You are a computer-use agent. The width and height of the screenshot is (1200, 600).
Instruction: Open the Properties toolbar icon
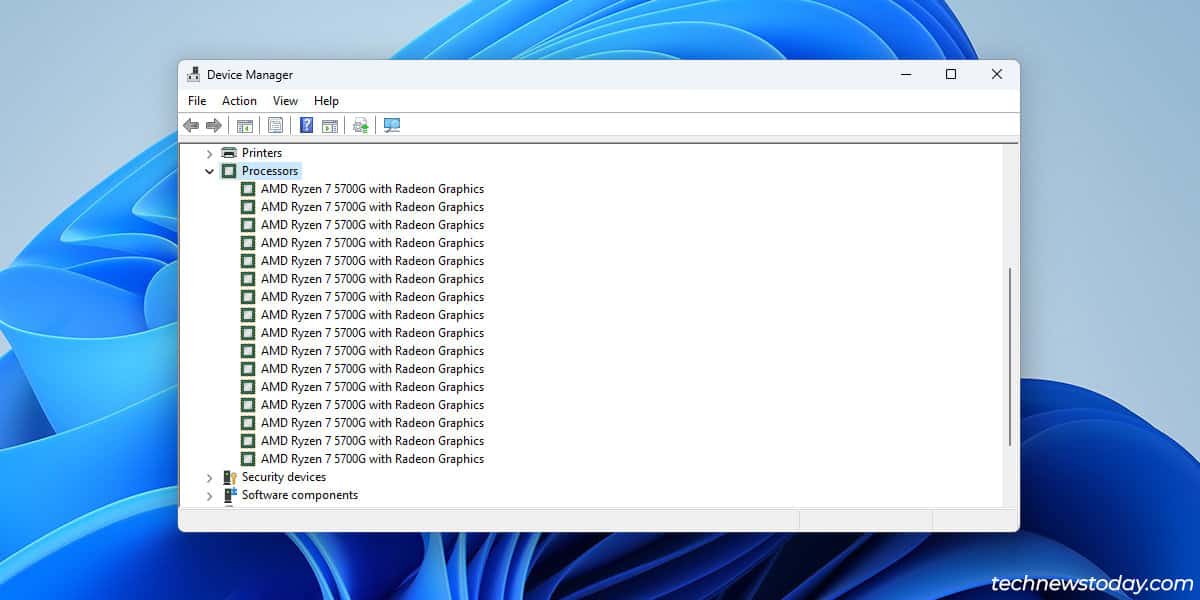(275, 124)
